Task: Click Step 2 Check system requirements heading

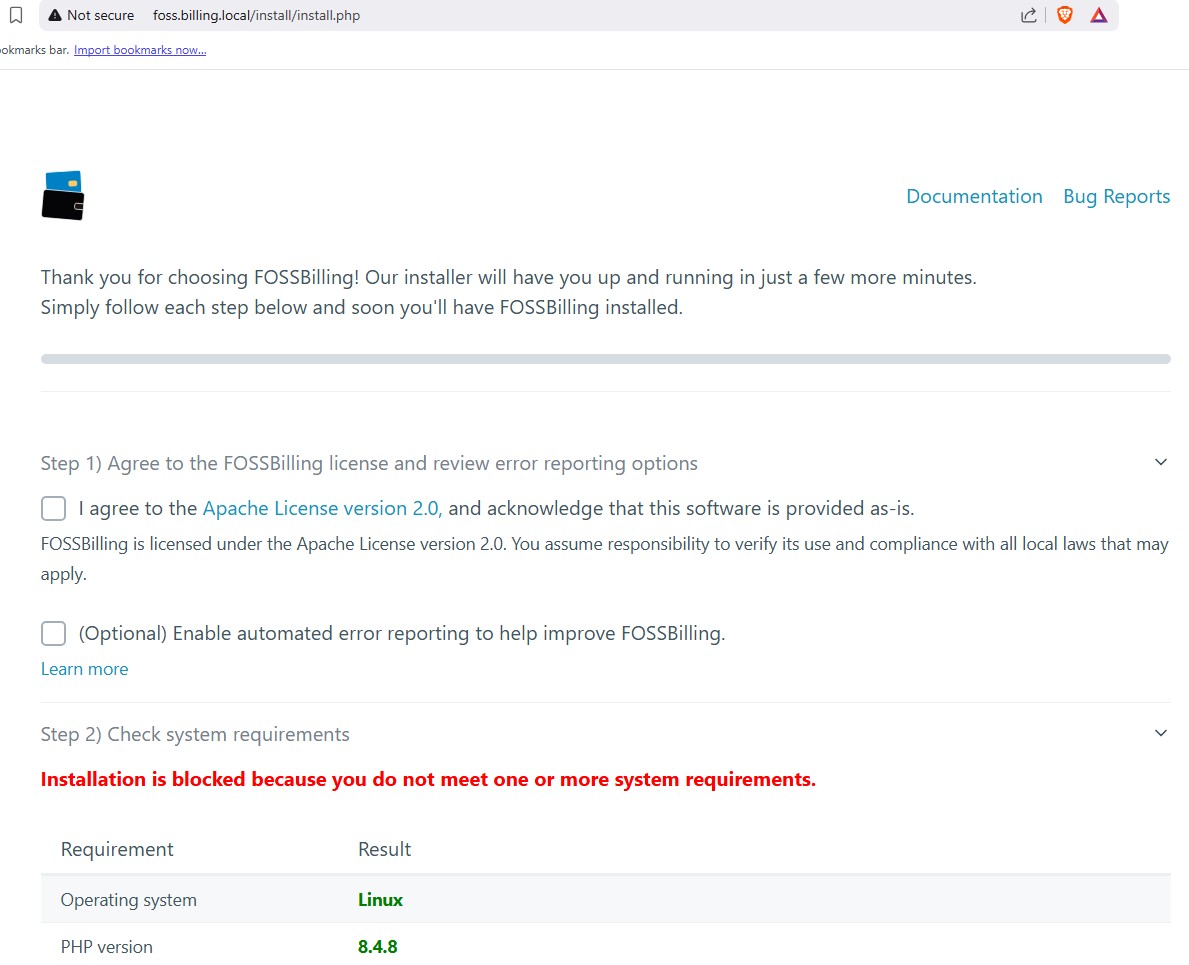Action: point(195,735)
